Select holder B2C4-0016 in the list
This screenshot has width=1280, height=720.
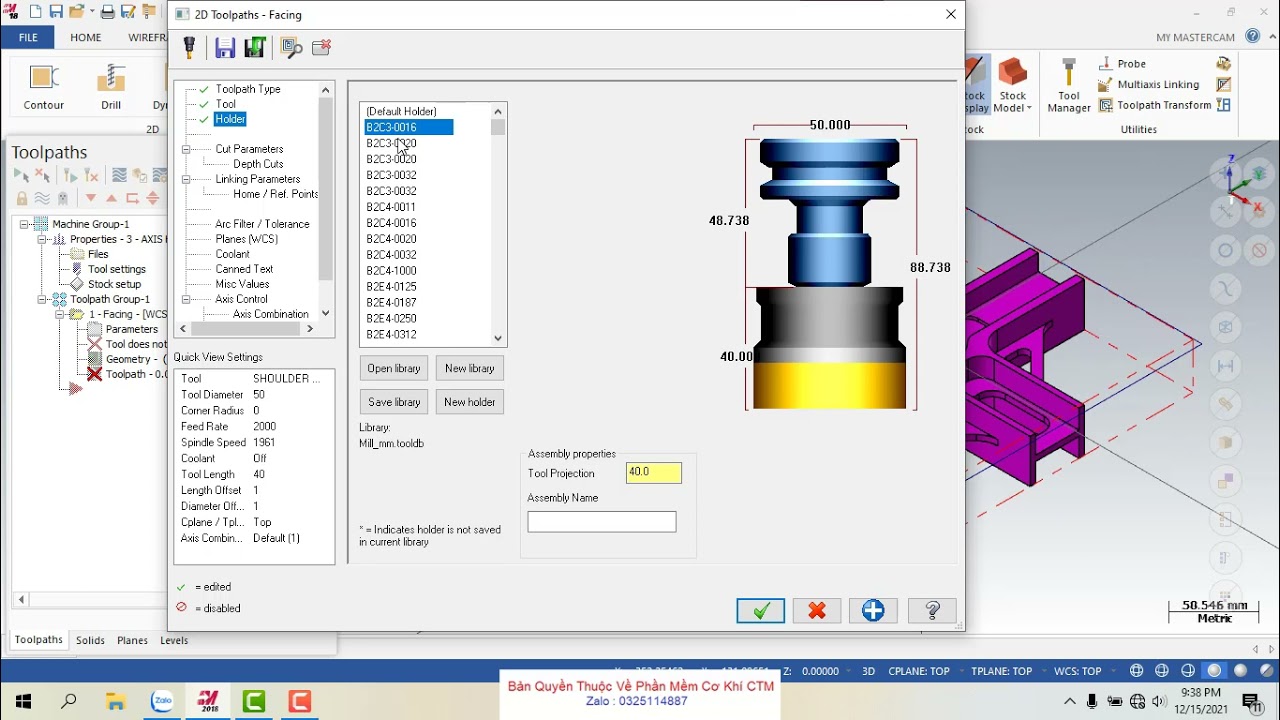pyautogui.click(x=391, y=223)
